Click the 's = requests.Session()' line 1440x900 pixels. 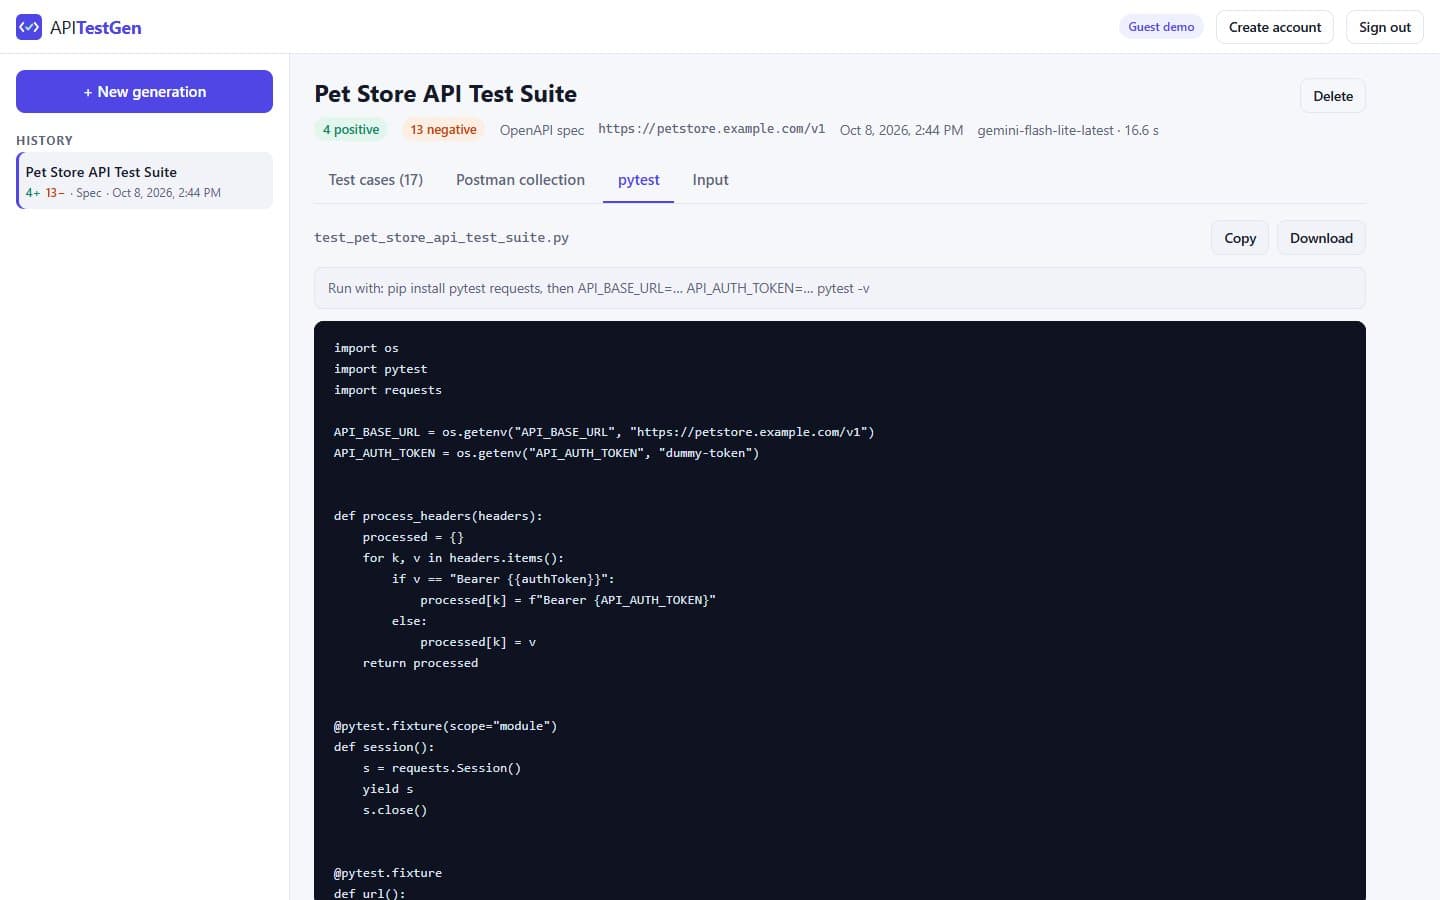pyautogui.click(x=441, y=768)
